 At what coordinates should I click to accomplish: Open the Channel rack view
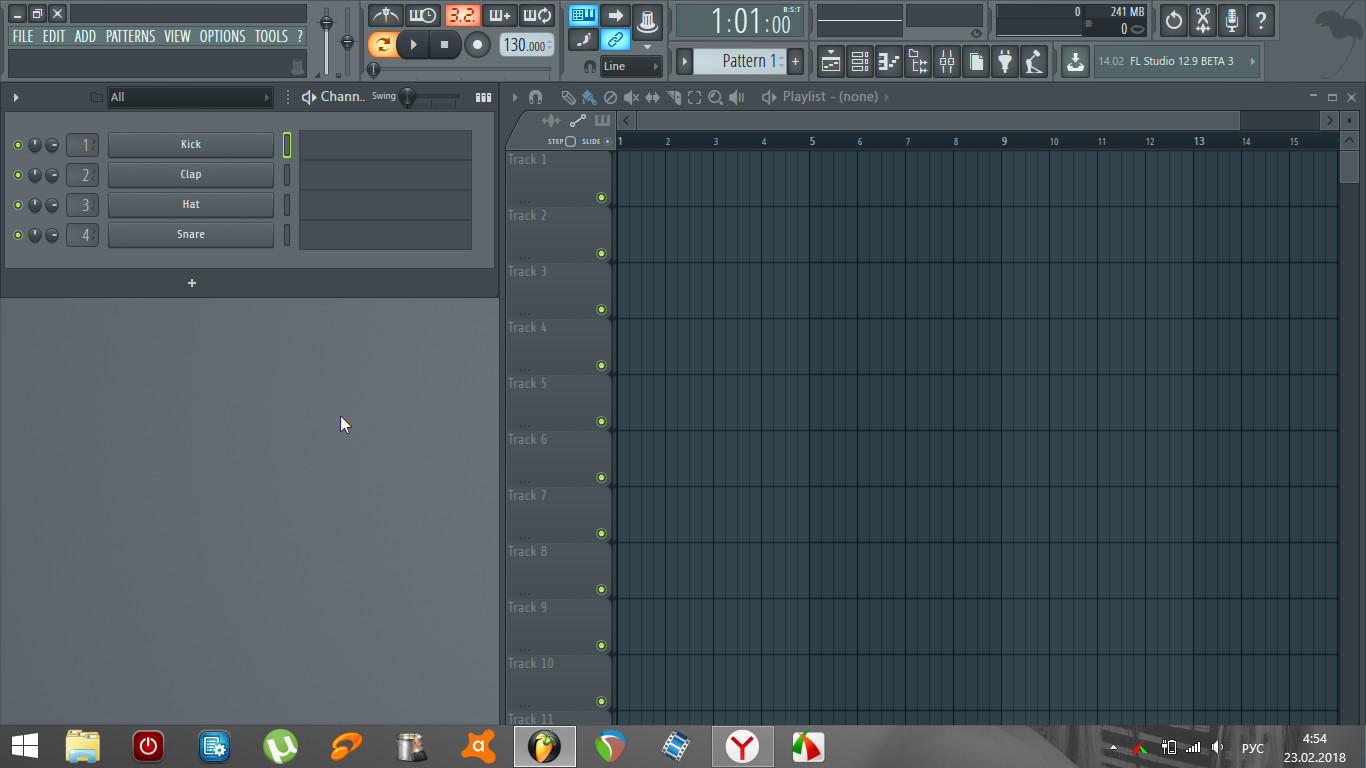(860, 61)
